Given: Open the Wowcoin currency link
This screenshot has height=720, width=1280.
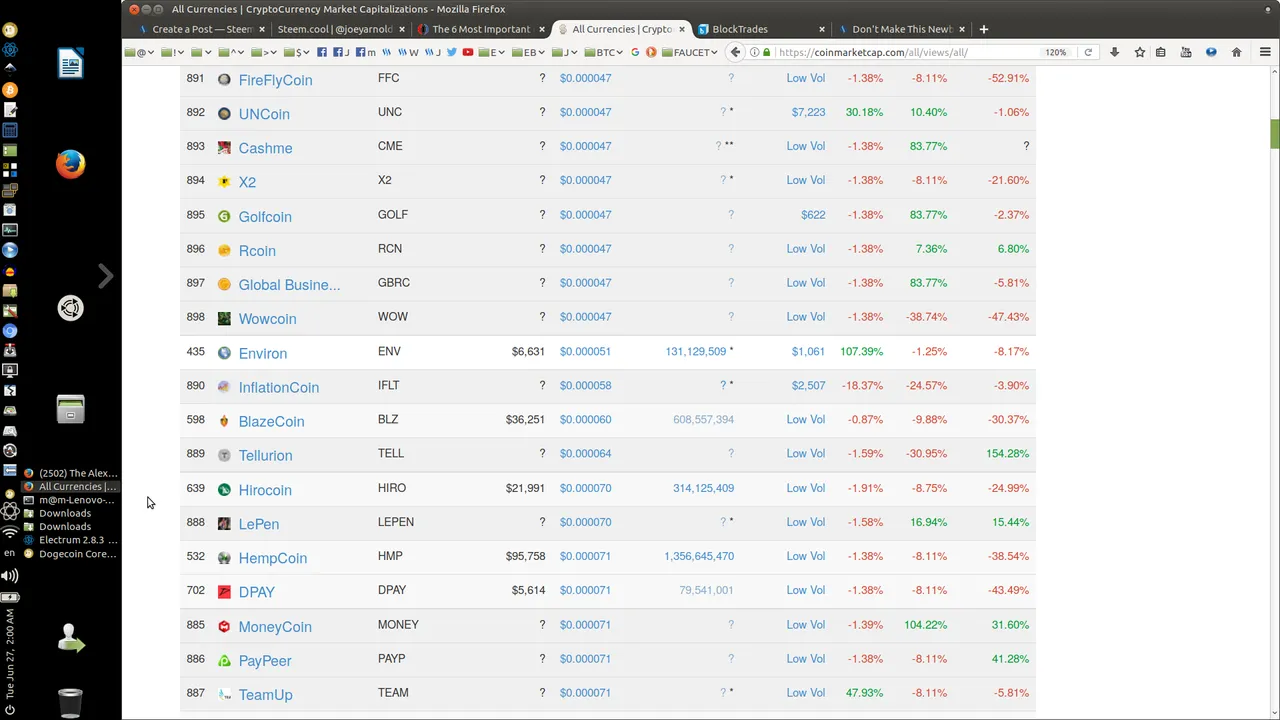Looking at the screenshot, I should pyautogui.click(x=267, y=319).
